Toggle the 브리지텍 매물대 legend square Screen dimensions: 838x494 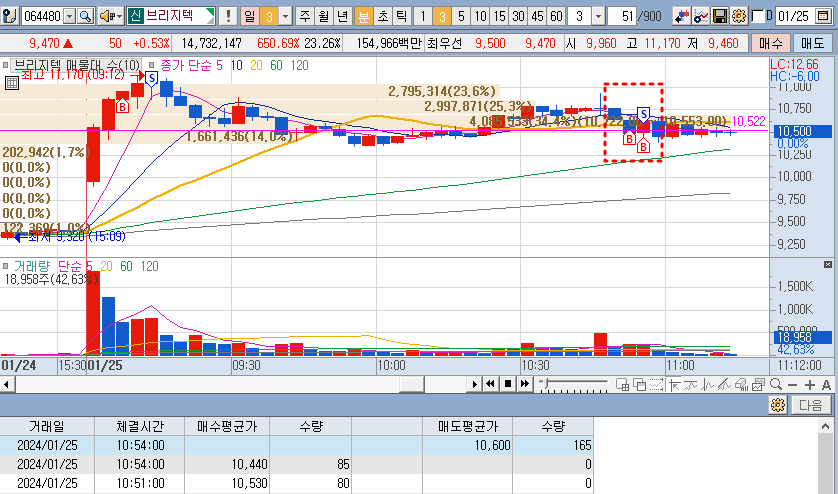[5, 65]
